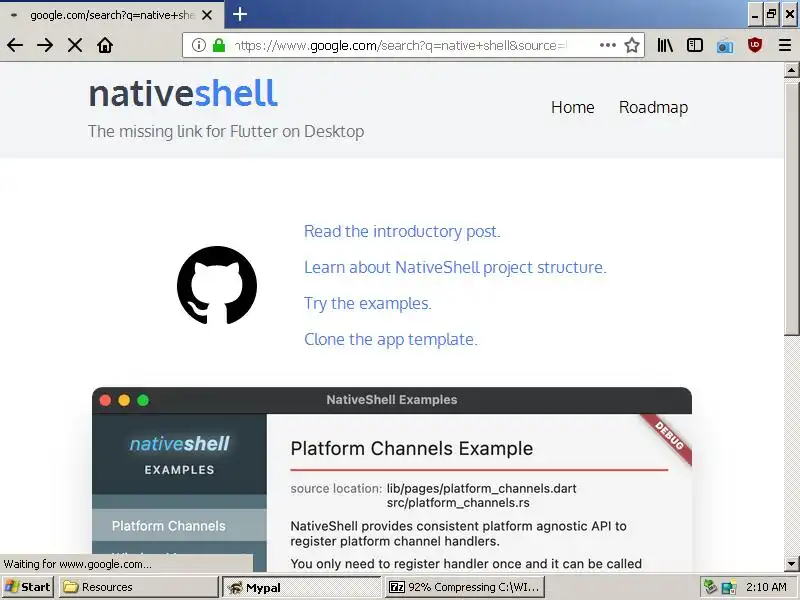Click the network connection tray icon
The image size is (800, 600).
point(729,587)
